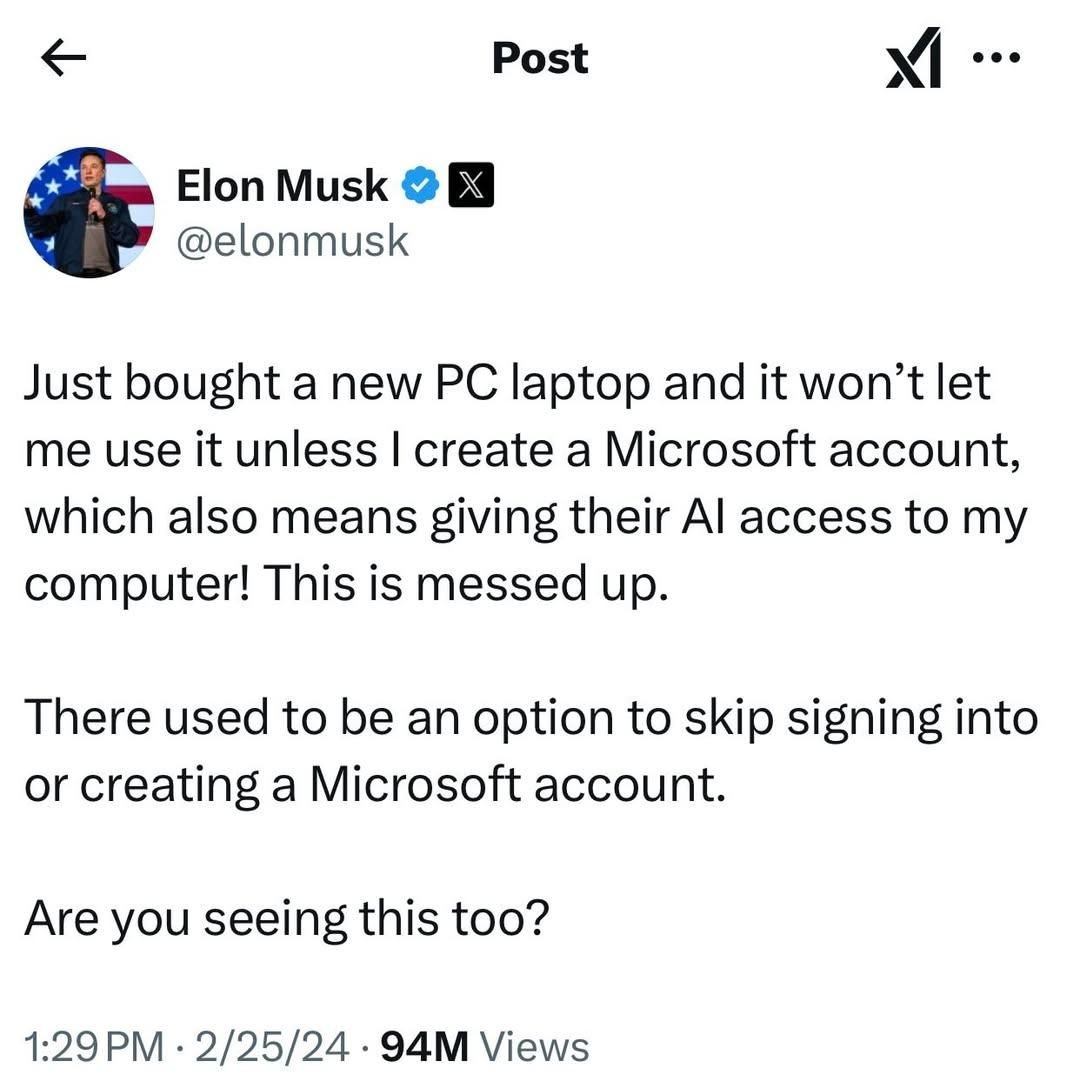Click the back arrow to return

pyautogui.click(x=63, y=59)
